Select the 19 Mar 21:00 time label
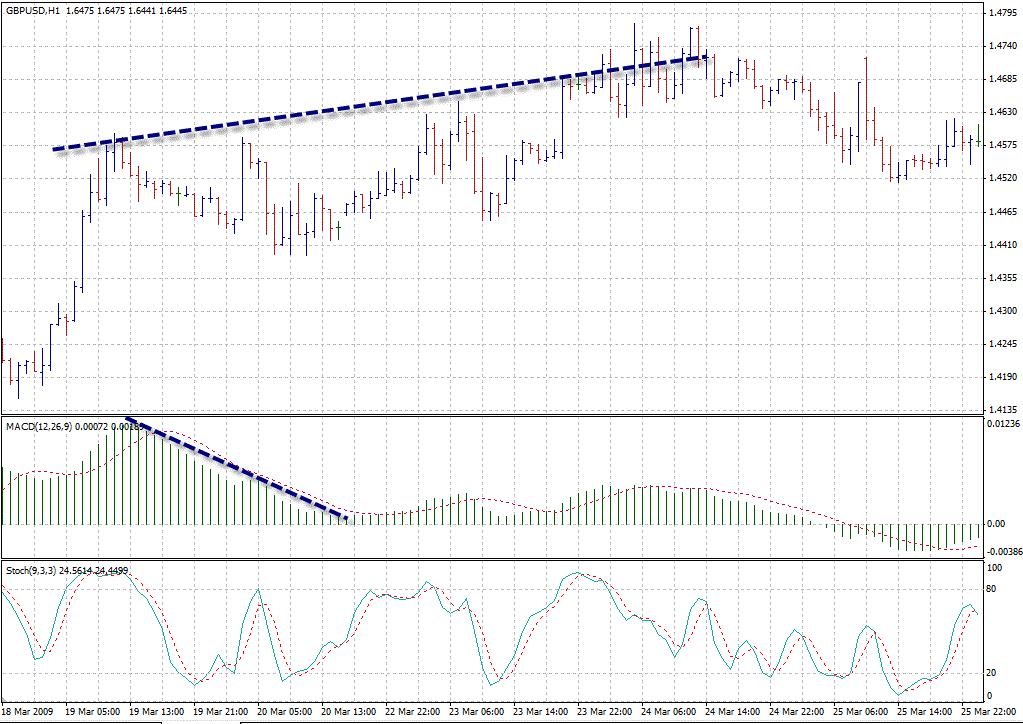This screenshot has width=1023, height=724. pos(221,710)
